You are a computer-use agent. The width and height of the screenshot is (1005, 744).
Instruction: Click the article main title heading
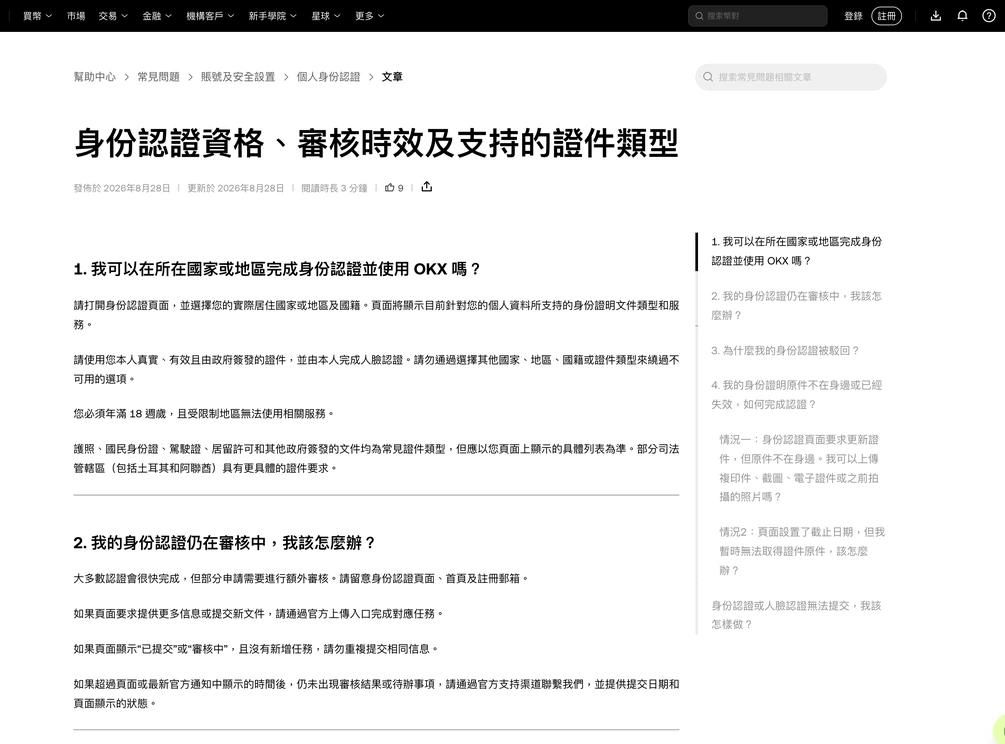coord(376,143)
